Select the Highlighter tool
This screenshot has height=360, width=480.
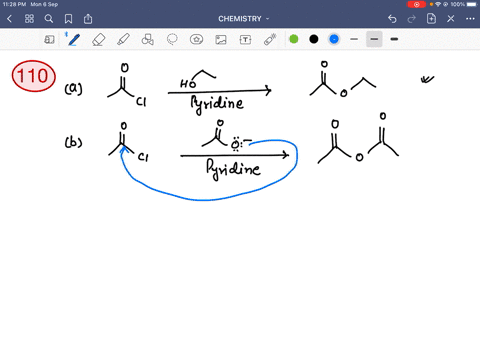pos(123,40)
